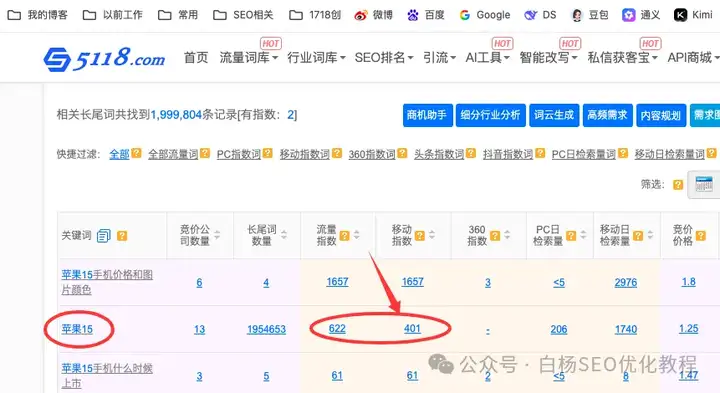Click the 高频需求 button

(x=608, y=115)
